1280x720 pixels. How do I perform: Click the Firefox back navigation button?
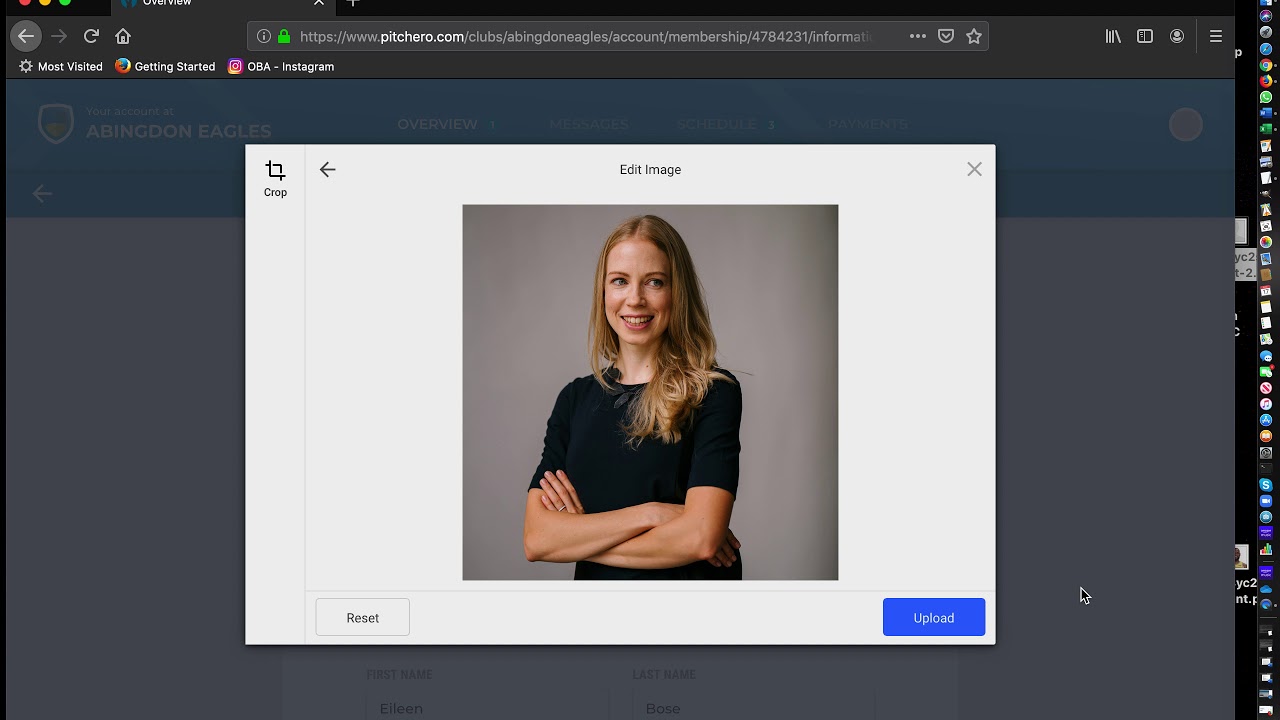click(26, 36)
